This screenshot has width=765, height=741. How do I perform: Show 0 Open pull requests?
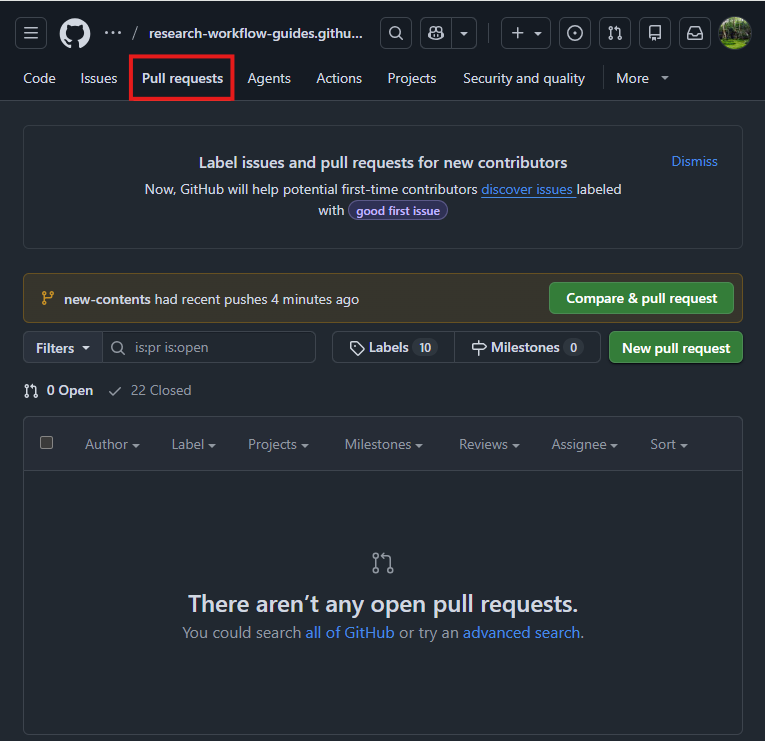pos(59,390)
